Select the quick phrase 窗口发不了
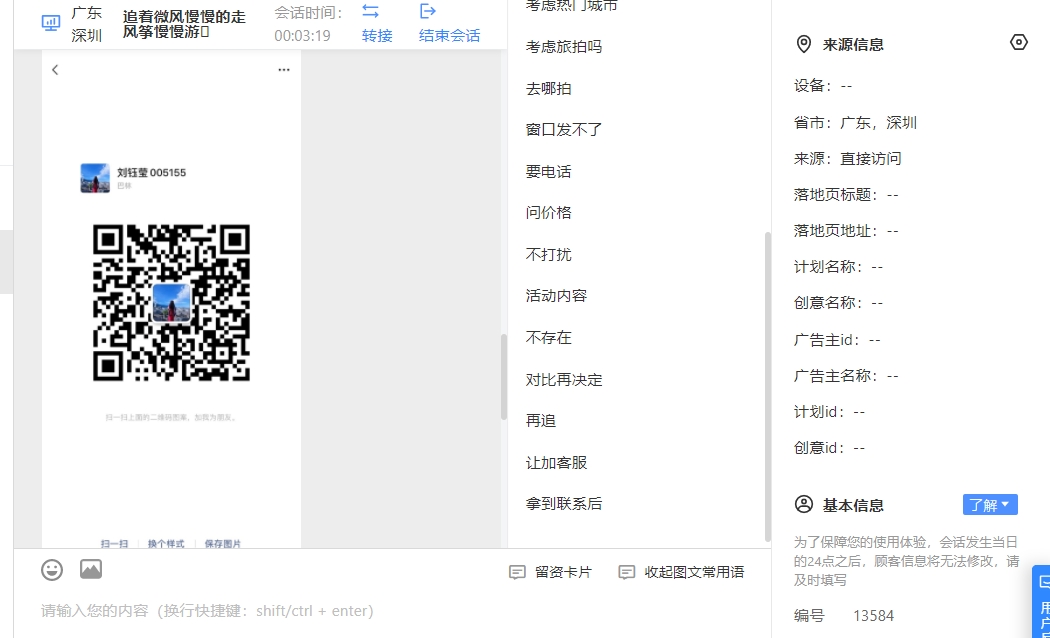 point(564,130)
